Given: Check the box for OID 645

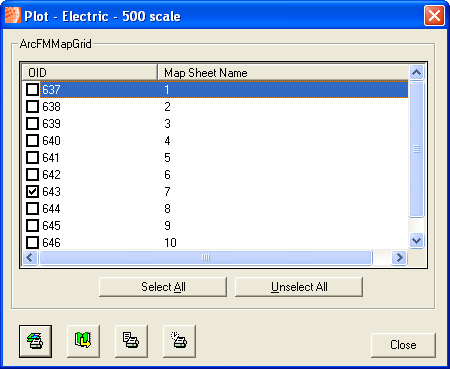Looking at the screenshot, I should tap(32, 225).
